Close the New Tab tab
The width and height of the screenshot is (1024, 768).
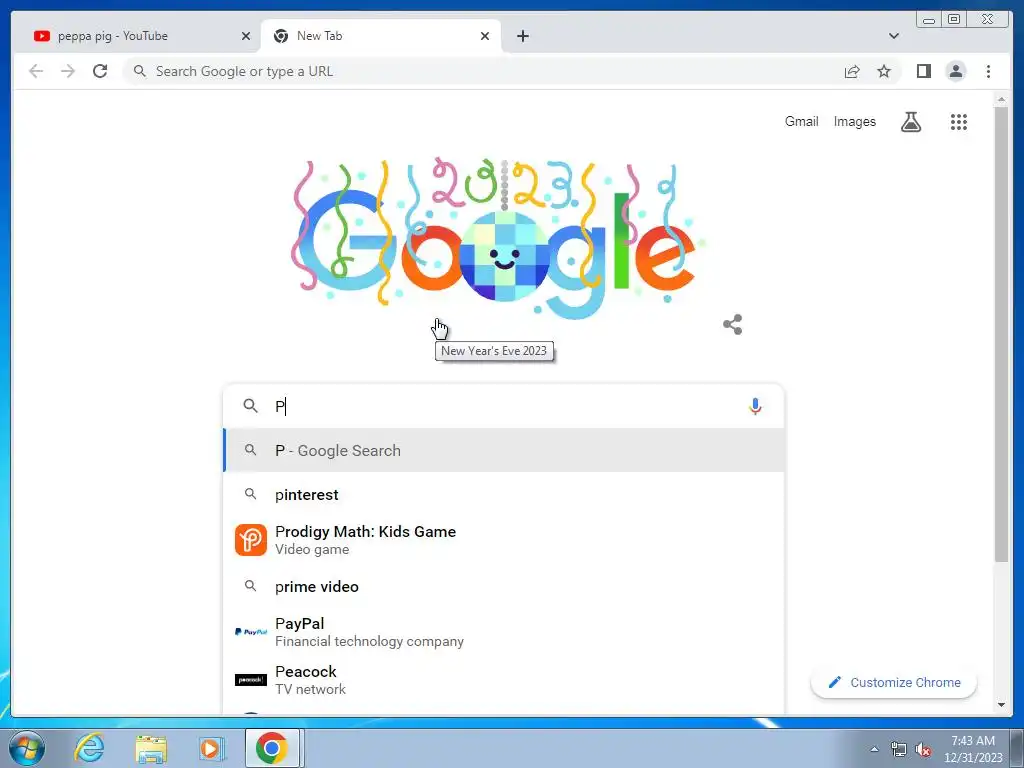485,36
